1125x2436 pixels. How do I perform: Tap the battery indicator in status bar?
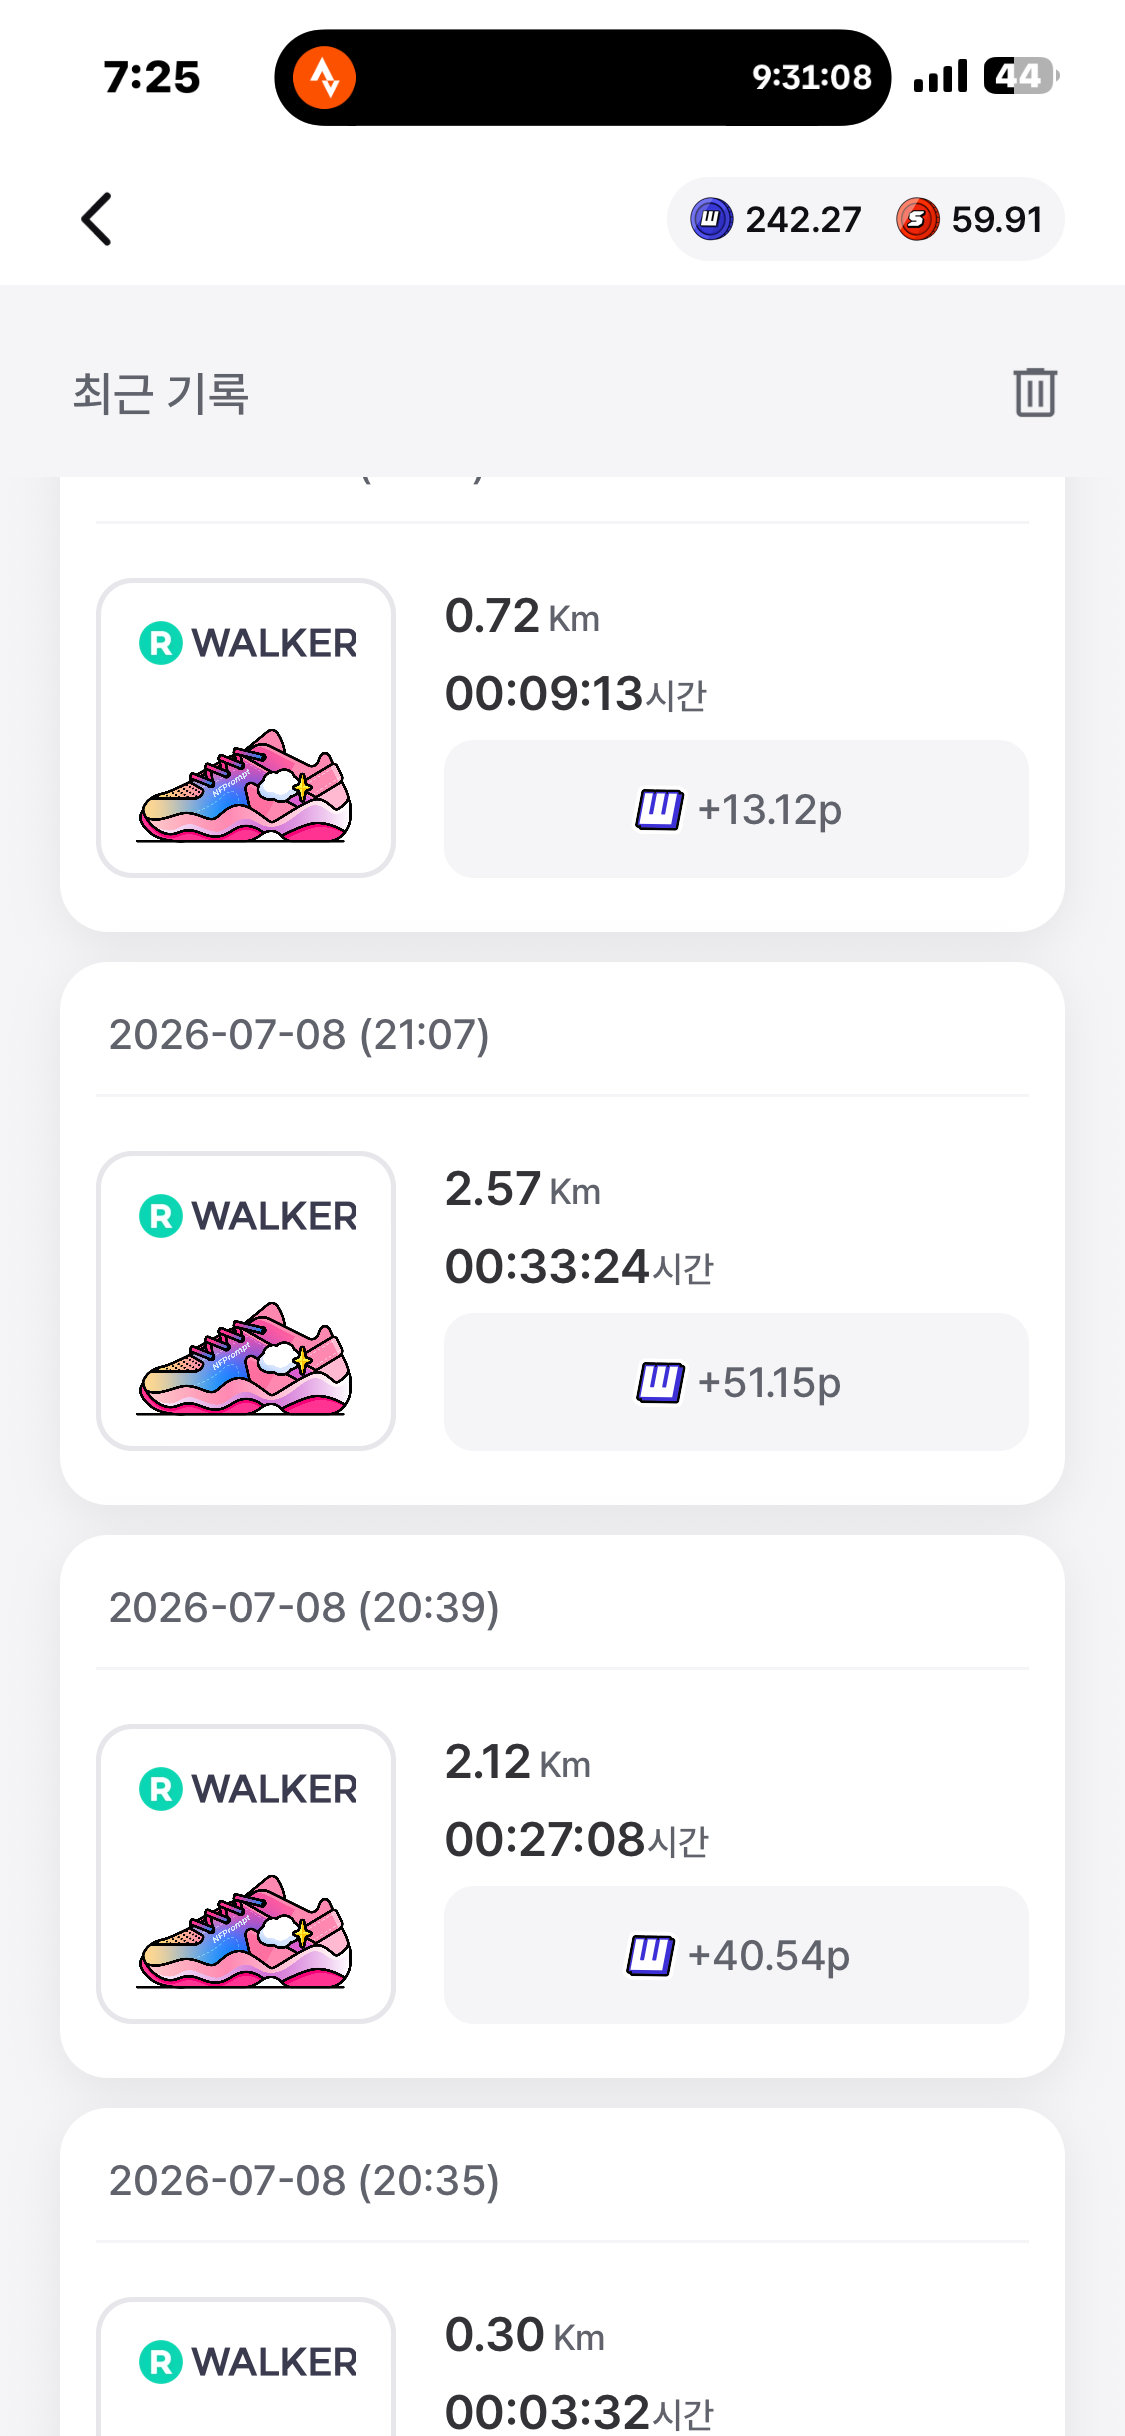pyautogui.click(x=1021, y=76)
